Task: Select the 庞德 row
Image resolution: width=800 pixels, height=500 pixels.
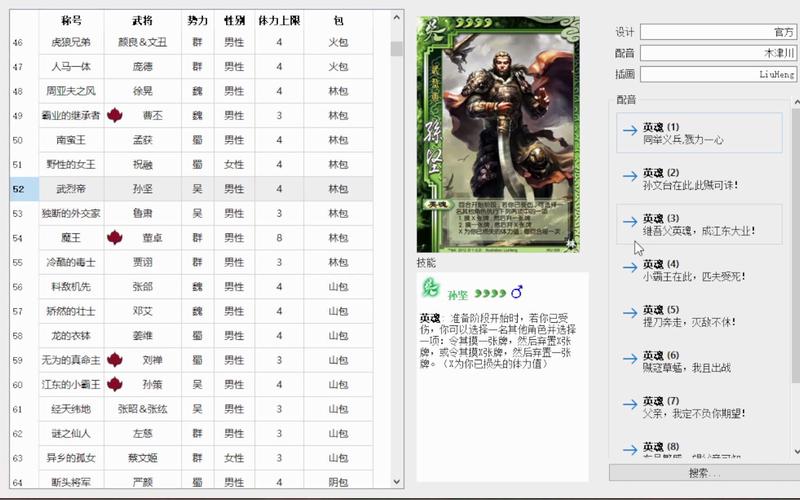Action: 191,66
